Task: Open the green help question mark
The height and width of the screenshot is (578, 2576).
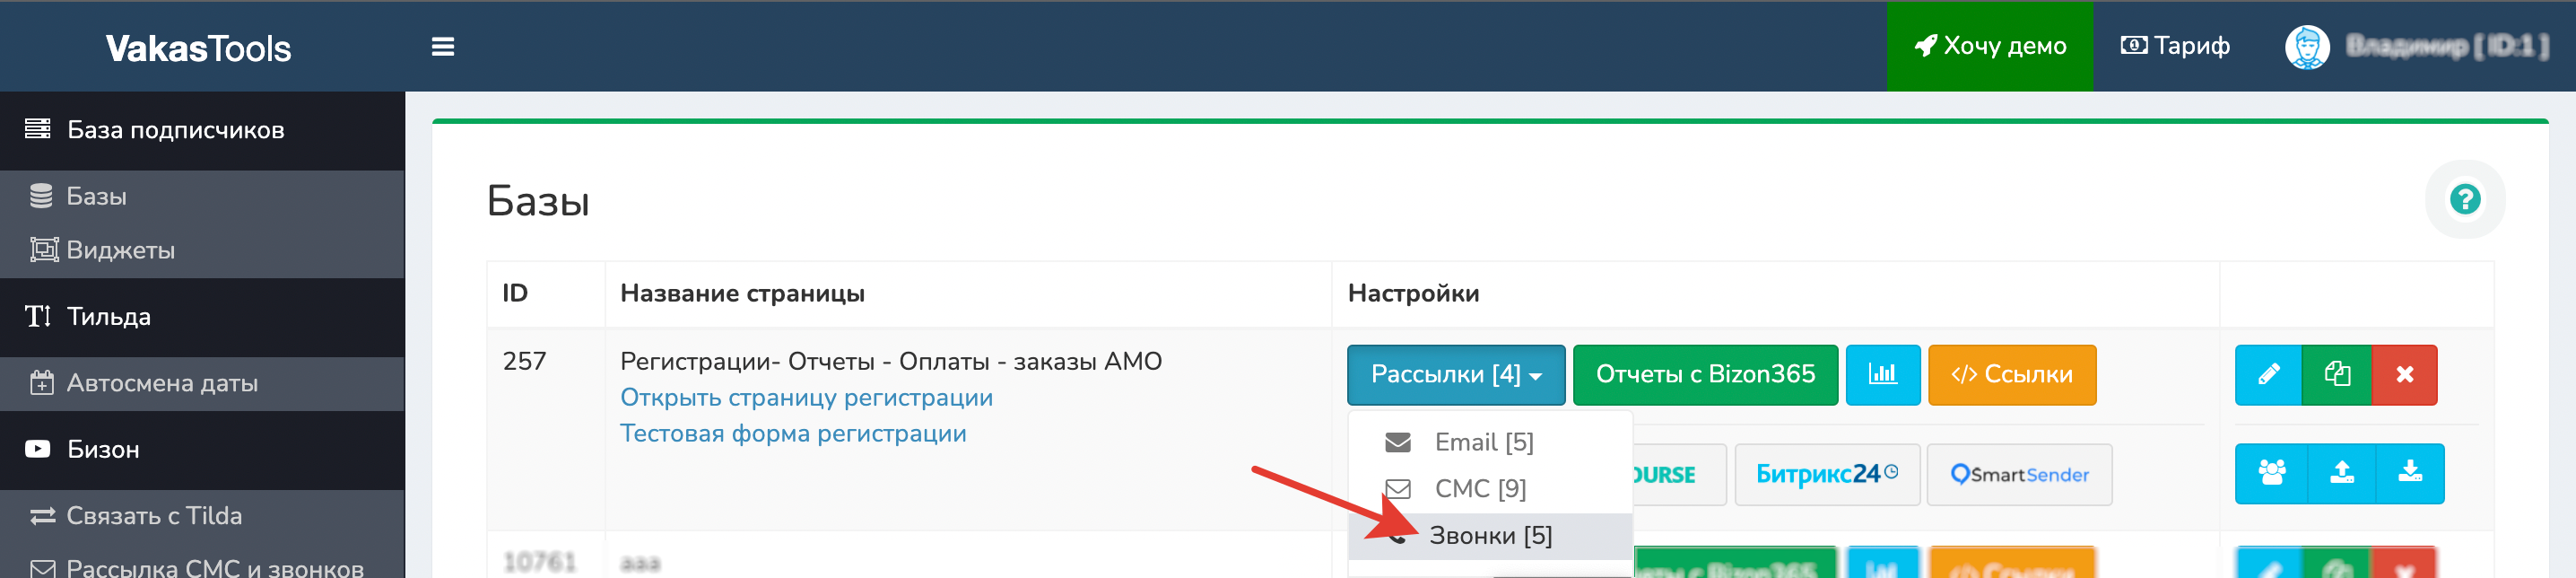Action: [x=2464, y=199]
